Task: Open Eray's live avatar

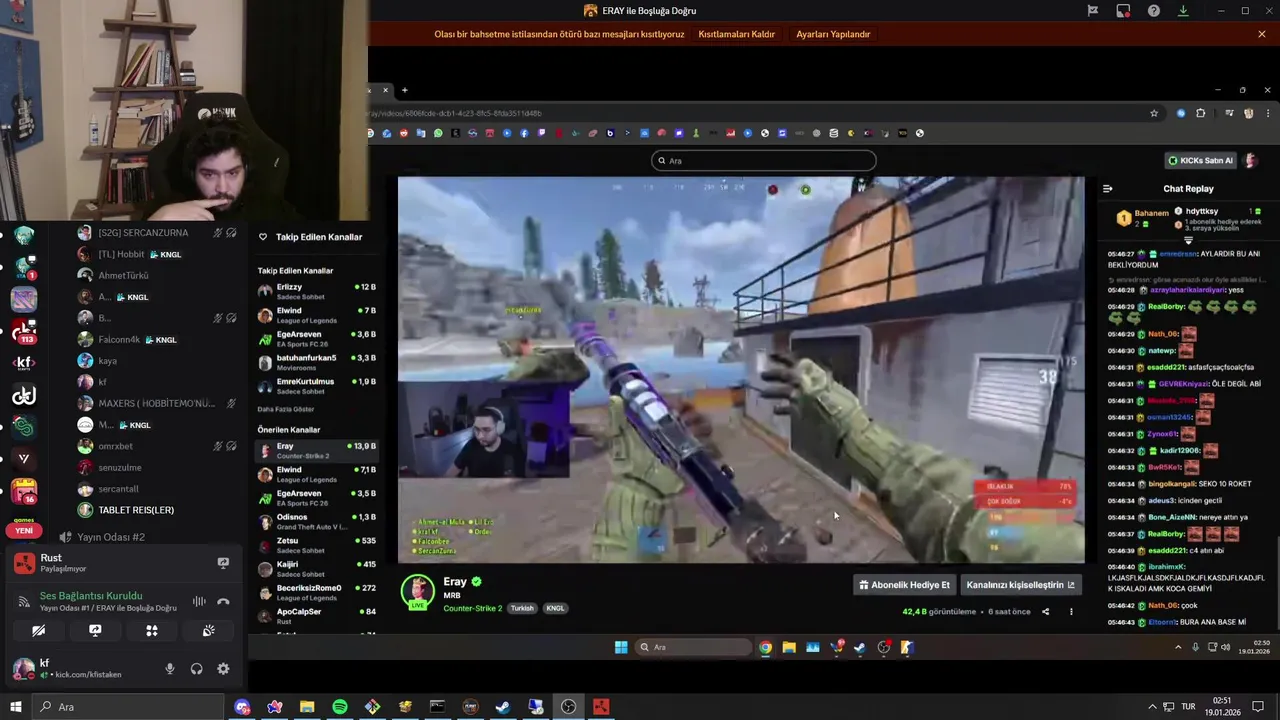Action: pos(417,591)
